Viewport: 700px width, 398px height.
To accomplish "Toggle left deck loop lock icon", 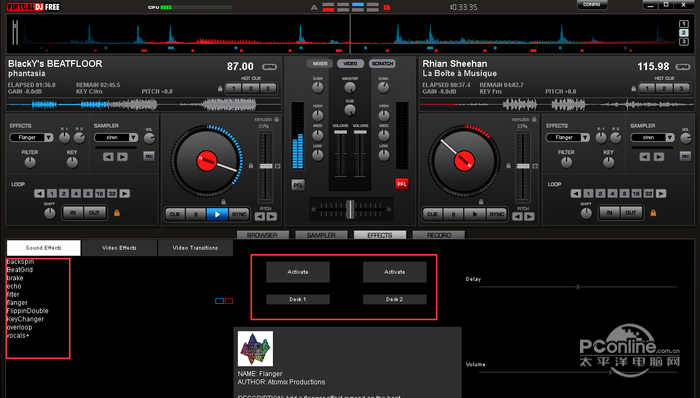I will [x=117, y=213].
